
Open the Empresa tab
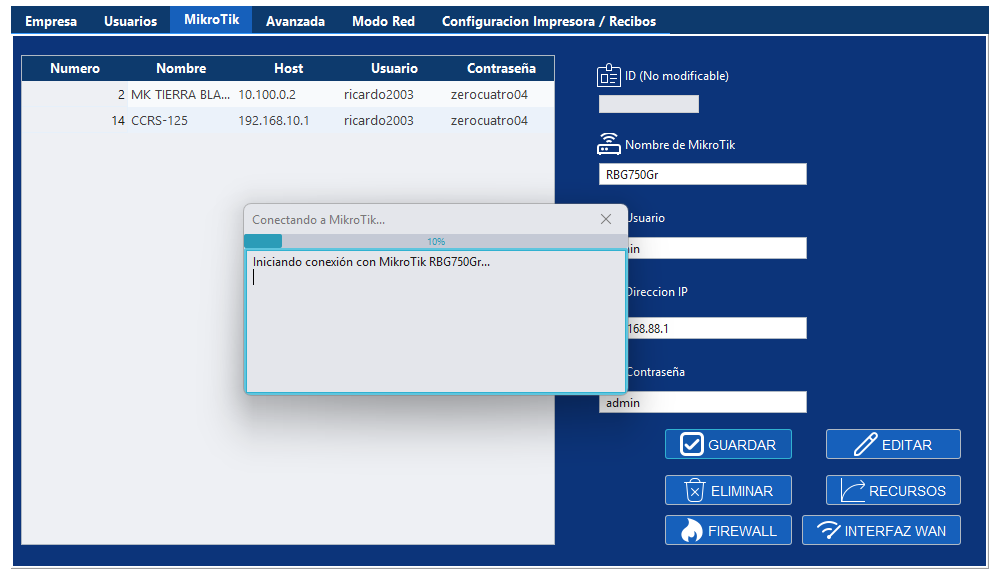(x=51, y=21)
